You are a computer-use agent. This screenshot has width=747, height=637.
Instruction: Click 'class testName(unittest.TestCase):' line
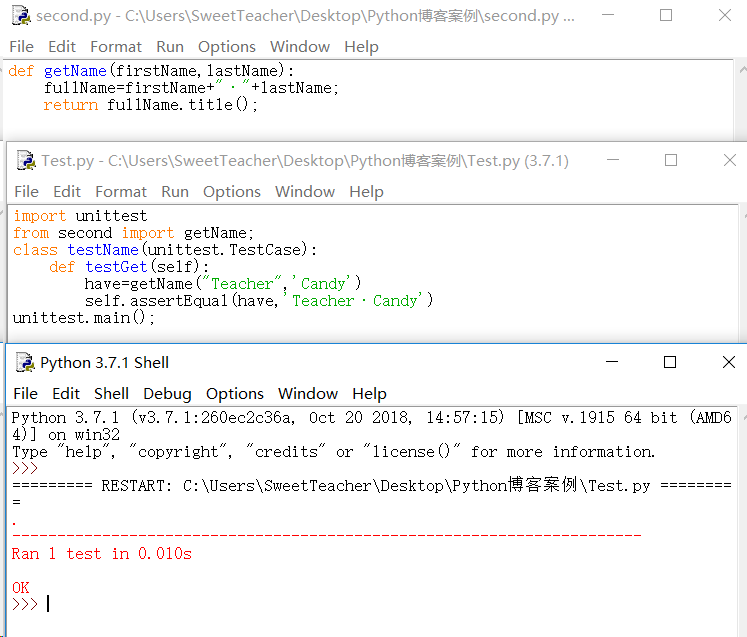165,250
